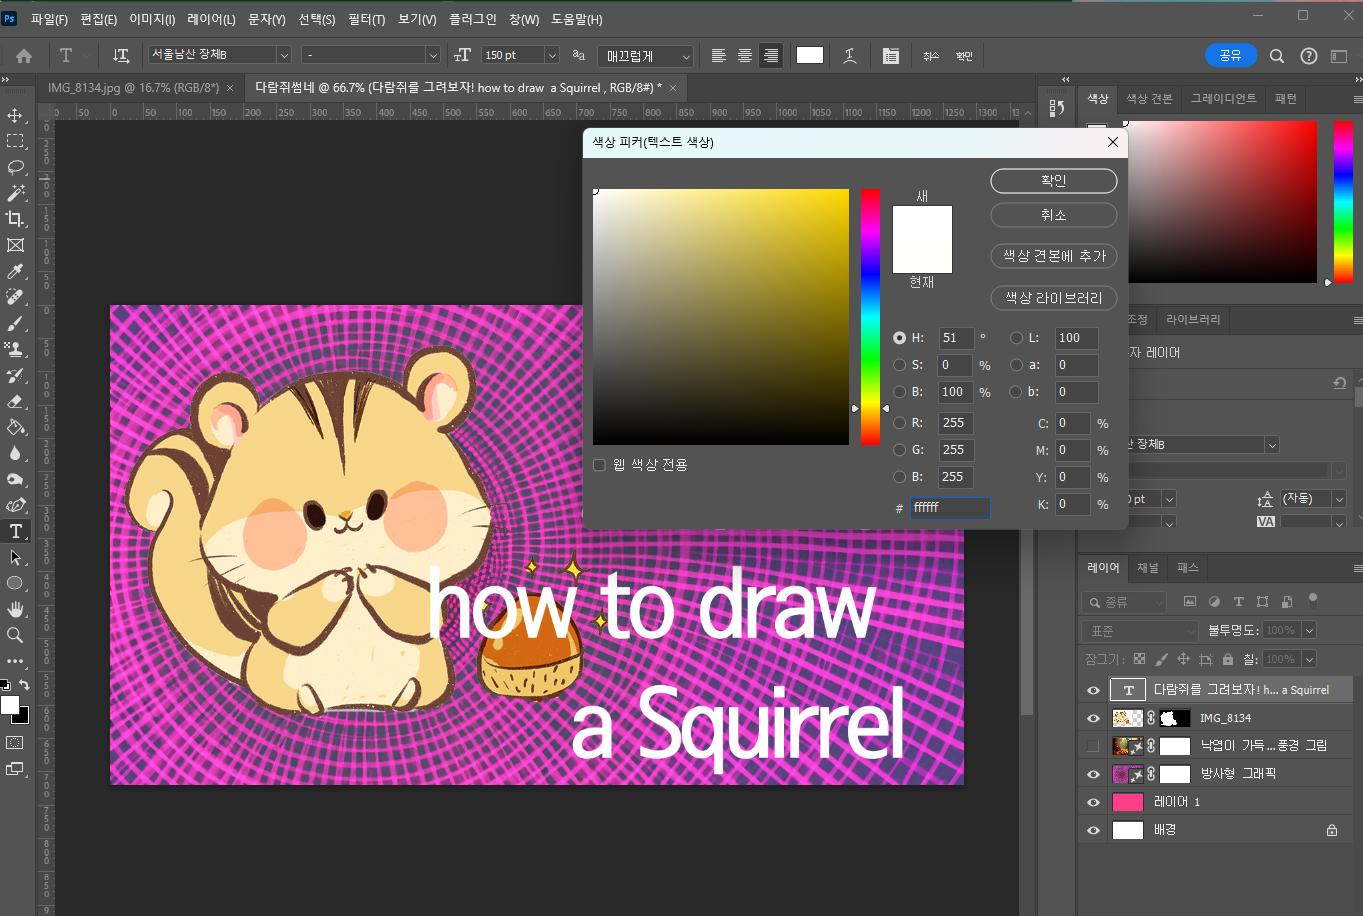Expand the 칠 fill dropdown arrow

(x=1309, y=659)
